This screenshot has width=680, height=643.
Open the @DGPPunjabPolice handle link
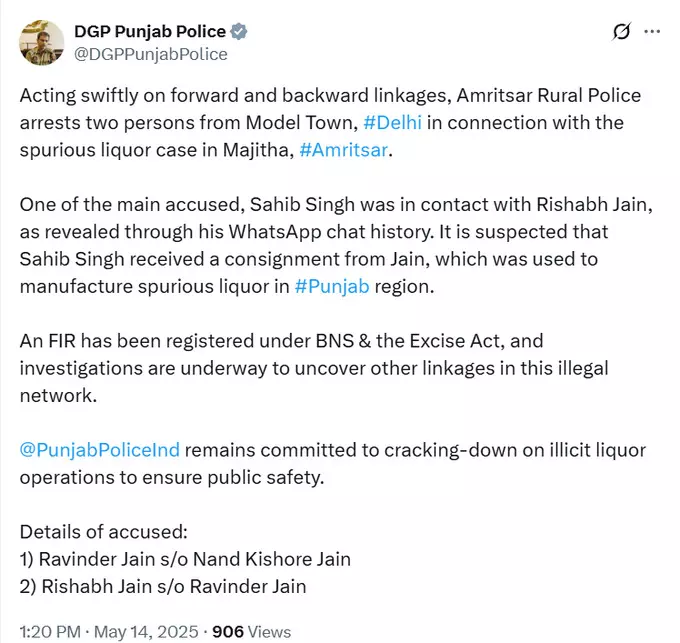pyautogui.click(x=151, y=54)
